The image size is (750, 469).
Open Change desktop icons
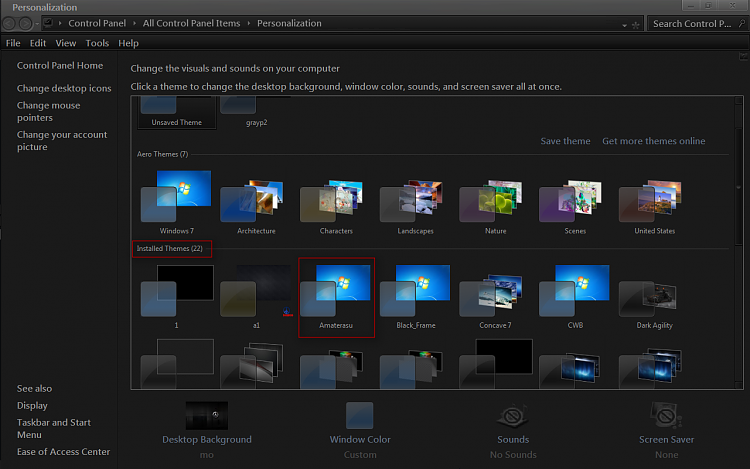(x=64, y=88)
